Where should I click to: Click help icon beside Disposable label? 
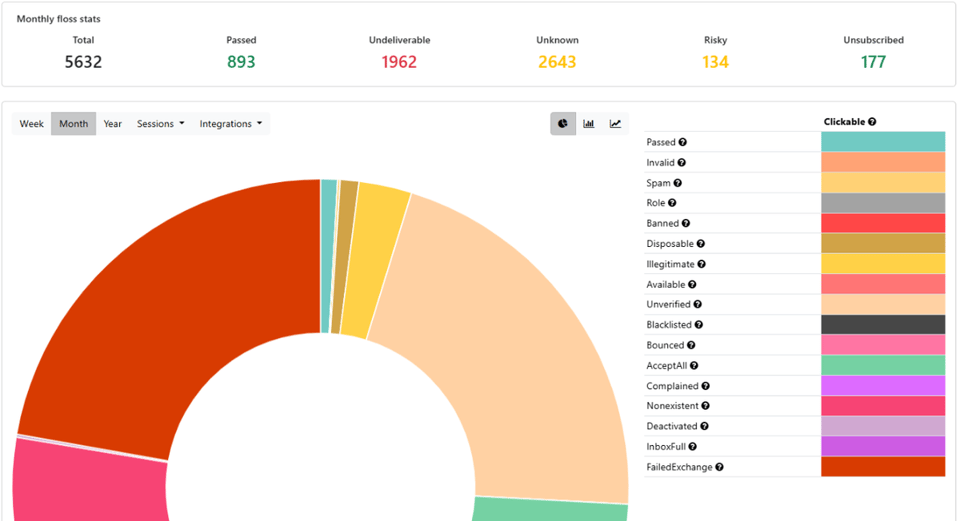pyautogui.click(x=701, y=244)
